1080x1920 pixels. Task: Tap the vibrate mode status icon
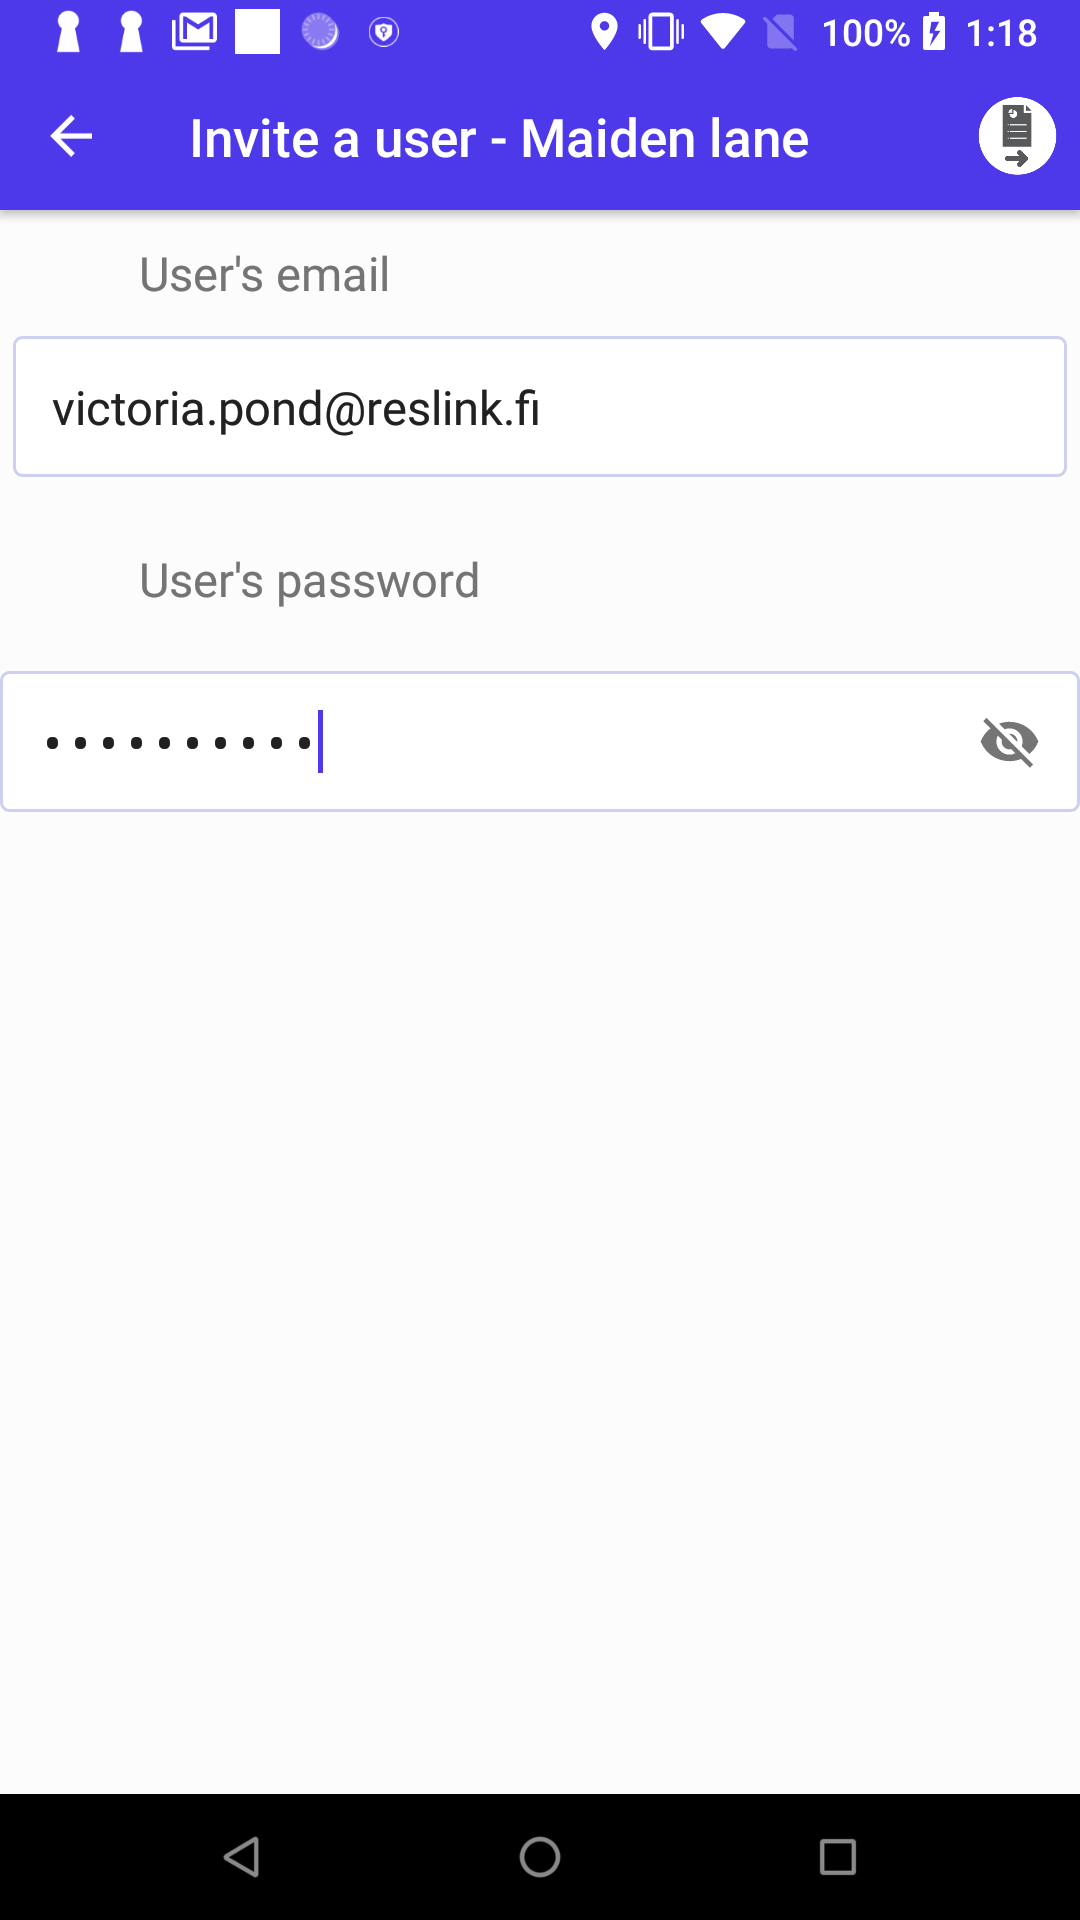[x=661, y=32]
